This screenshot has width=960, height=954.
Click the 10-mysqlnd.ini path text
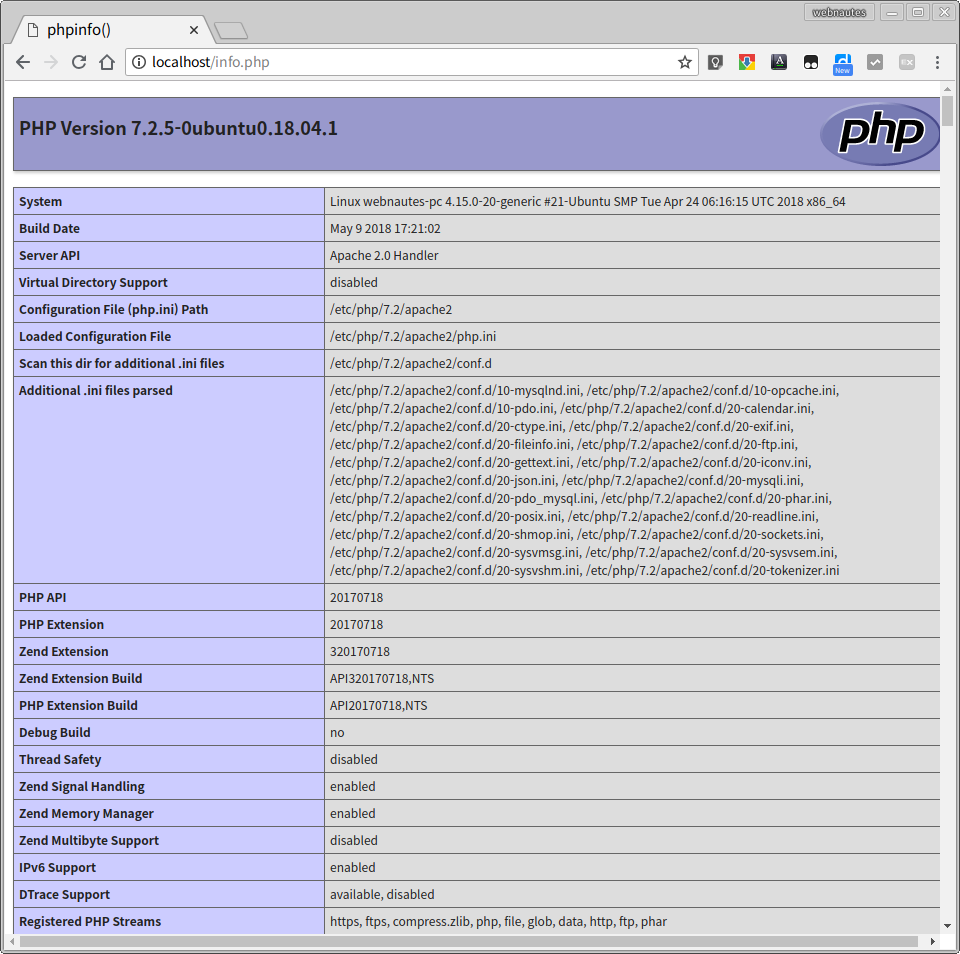click(x=455, y=390)
